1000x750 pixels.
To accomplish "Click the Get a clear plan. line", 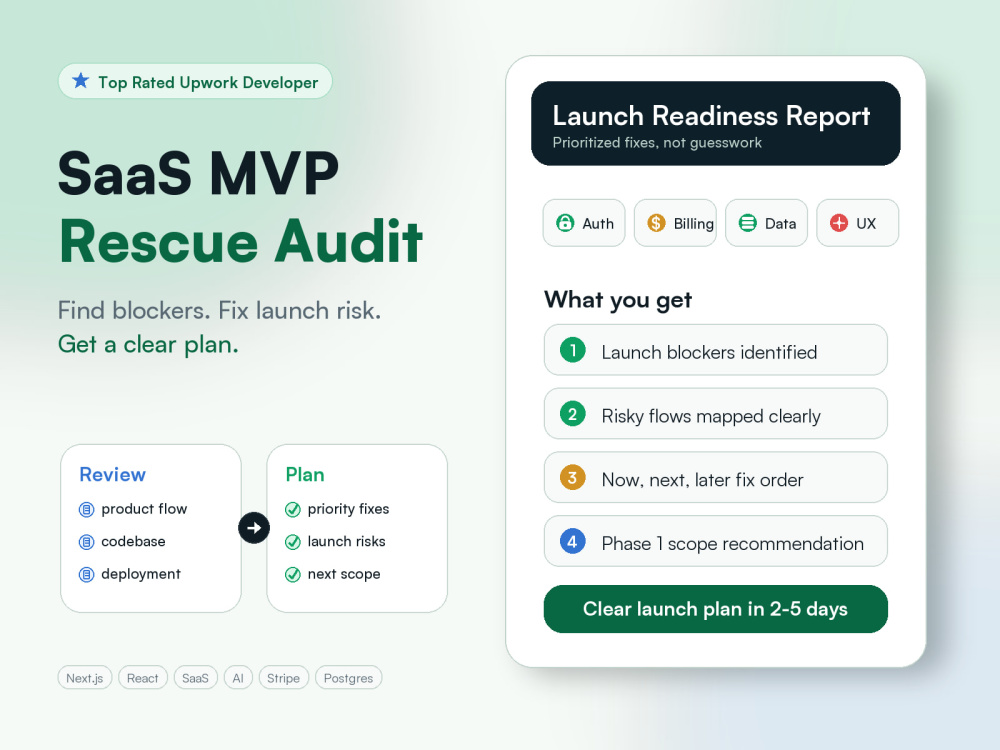I will tap(148, 344).
